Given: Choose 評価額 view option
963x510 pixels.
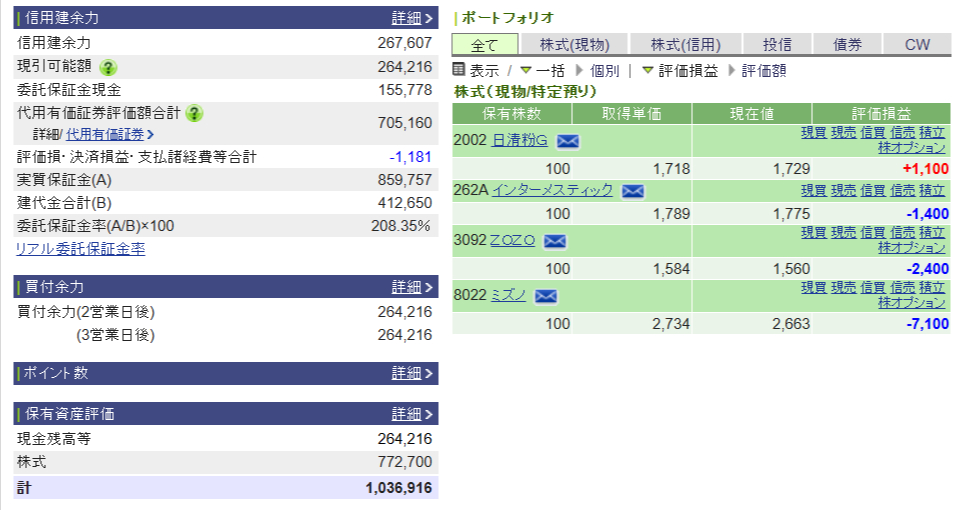Looking at the screenshot, I should [763, 71].
